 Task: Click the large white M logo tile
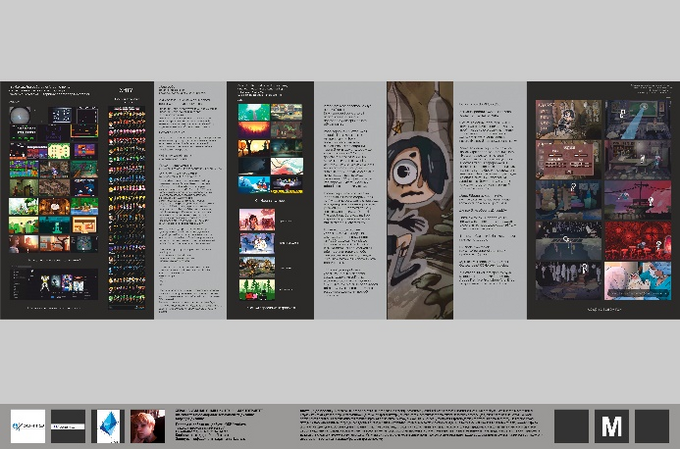coord(611,426)
